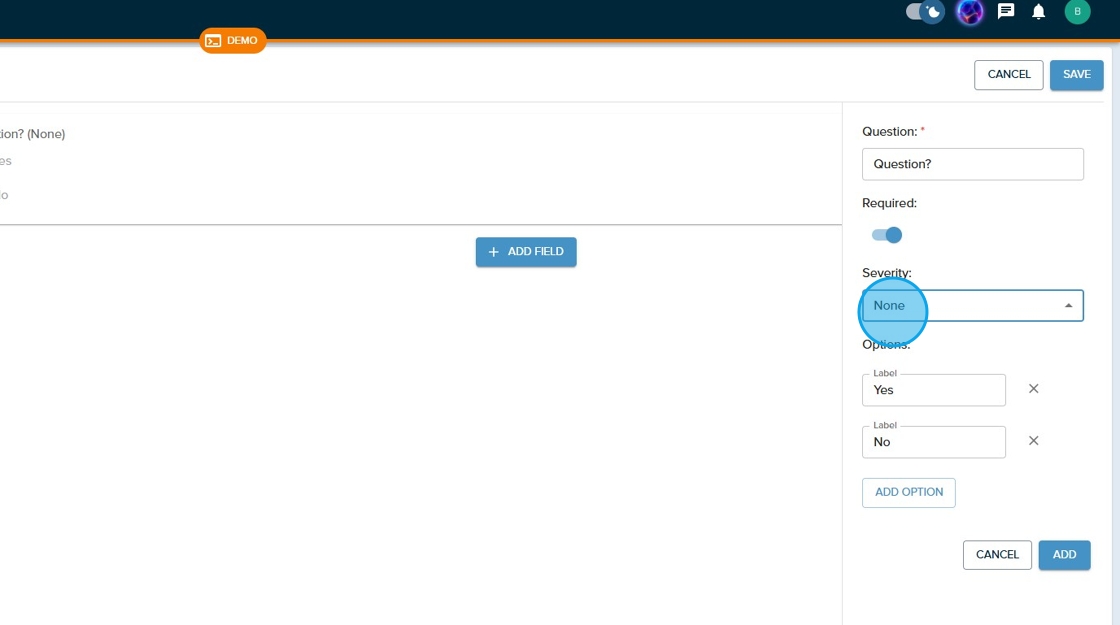
Task: Click the Yes label input field
Action: (x=933, y=391)
